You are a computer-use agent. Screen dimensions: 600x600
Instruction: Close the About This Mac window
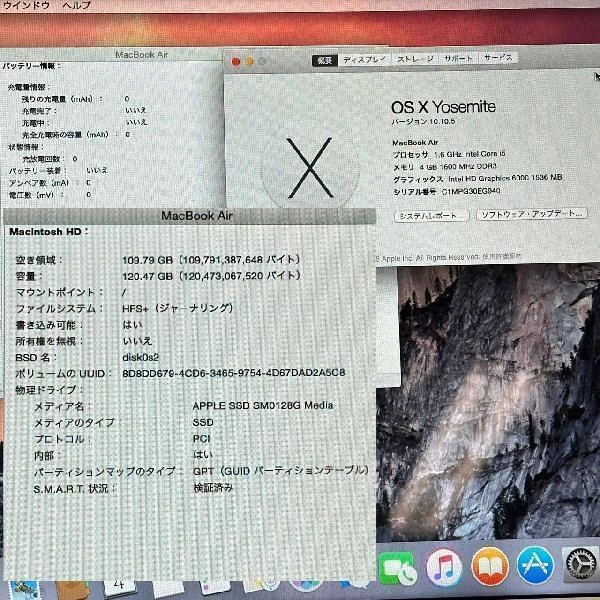236,61
